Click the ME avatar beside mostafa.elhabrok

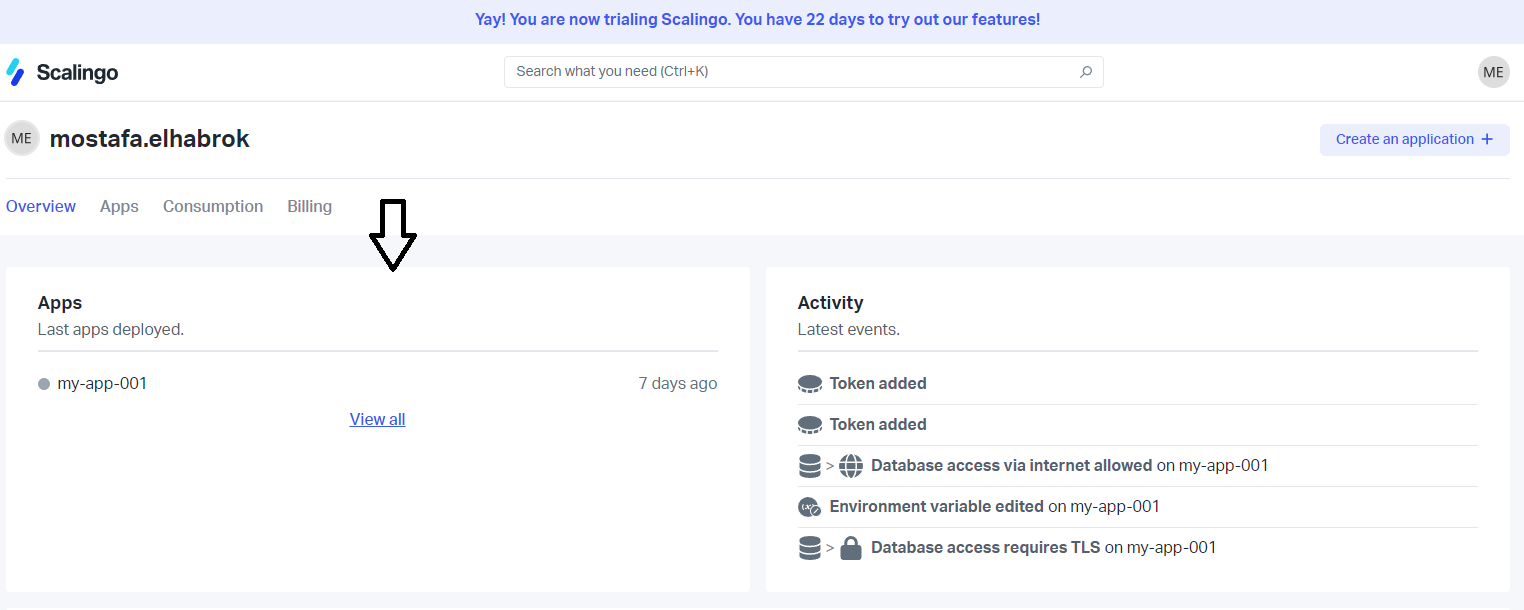coord(21,137)
